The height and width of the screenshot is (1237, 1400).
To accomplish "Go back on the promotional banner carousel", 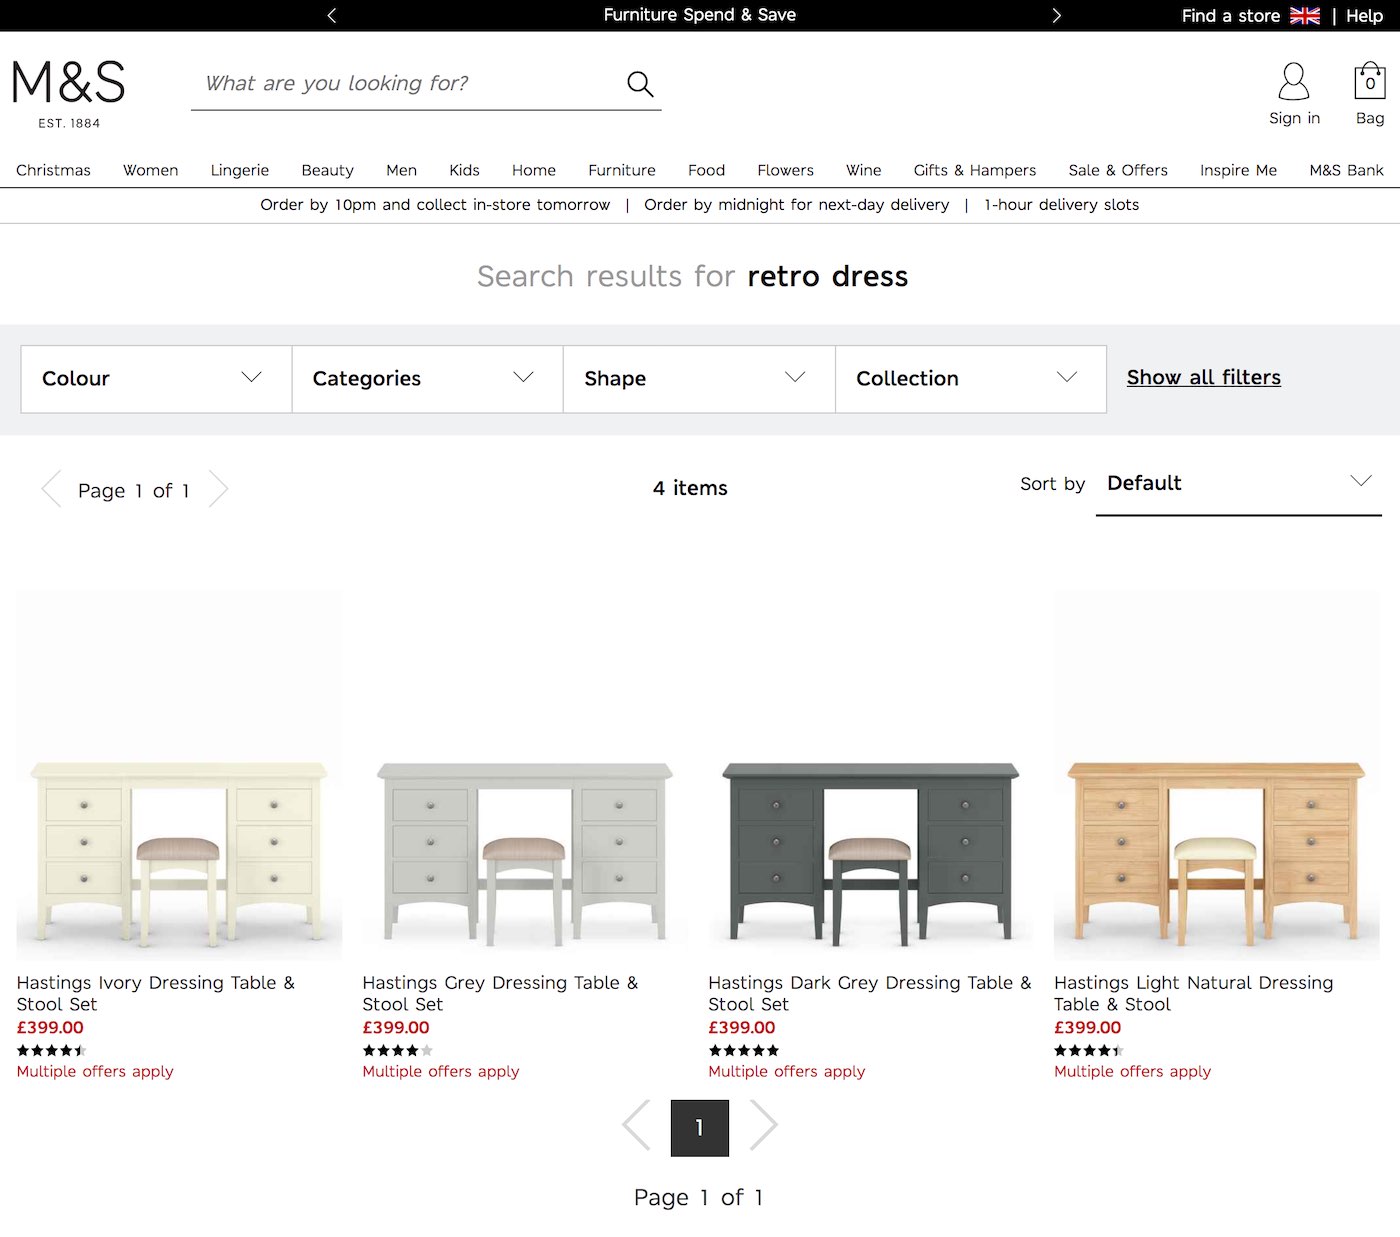I will click(331, 15).
